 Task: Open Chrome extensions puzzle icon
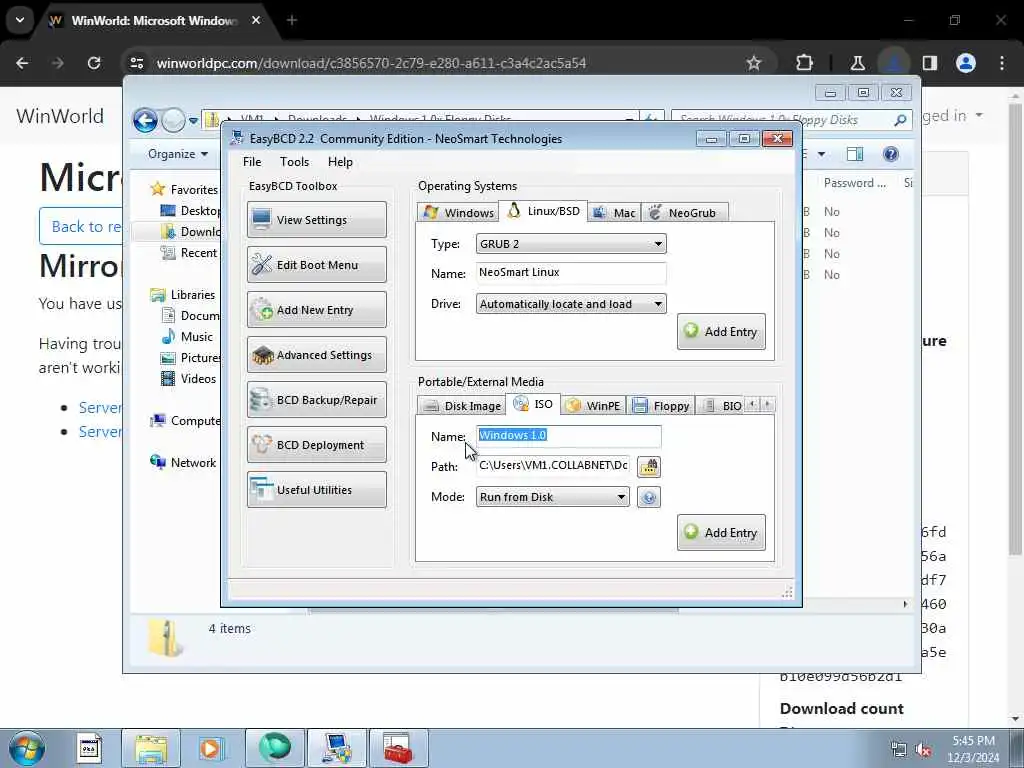tap(805, 63)
